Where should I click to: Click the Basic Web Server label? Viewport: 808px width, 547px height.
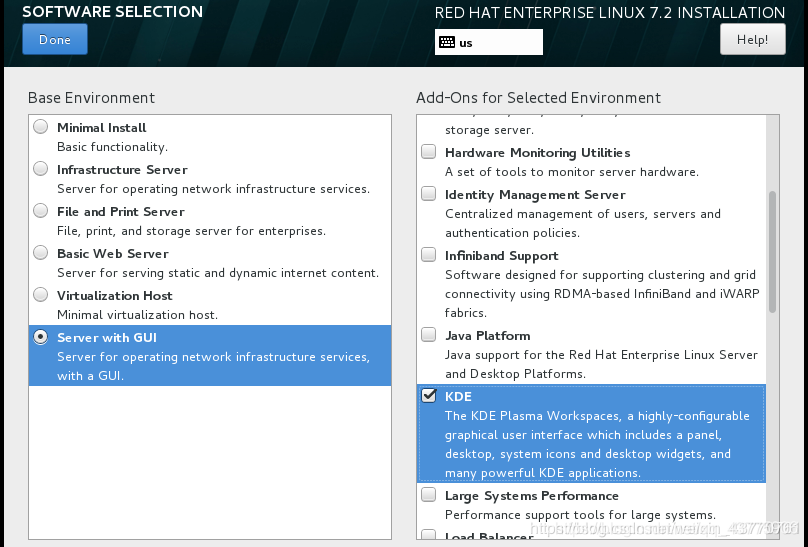point(113,254)
